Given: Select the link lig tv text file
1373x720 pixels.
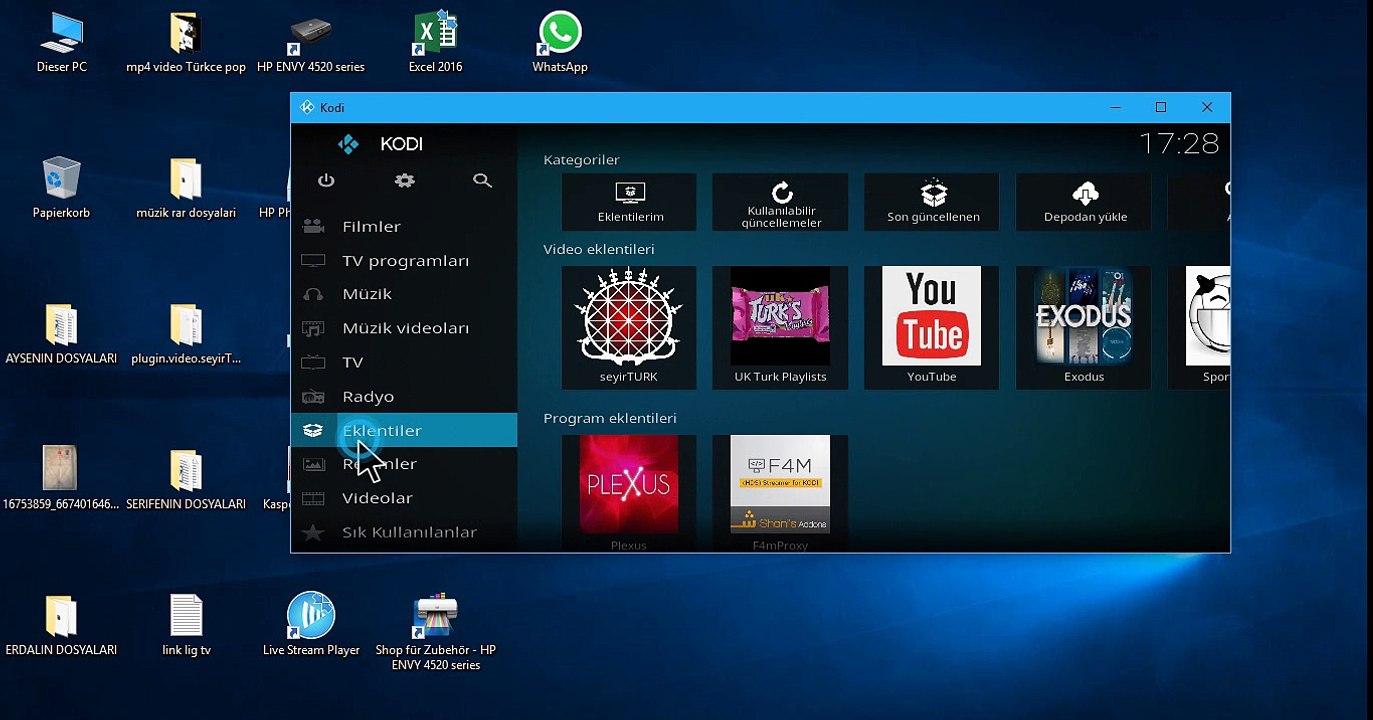Looking at the screenshot, I should pos(186,626).
